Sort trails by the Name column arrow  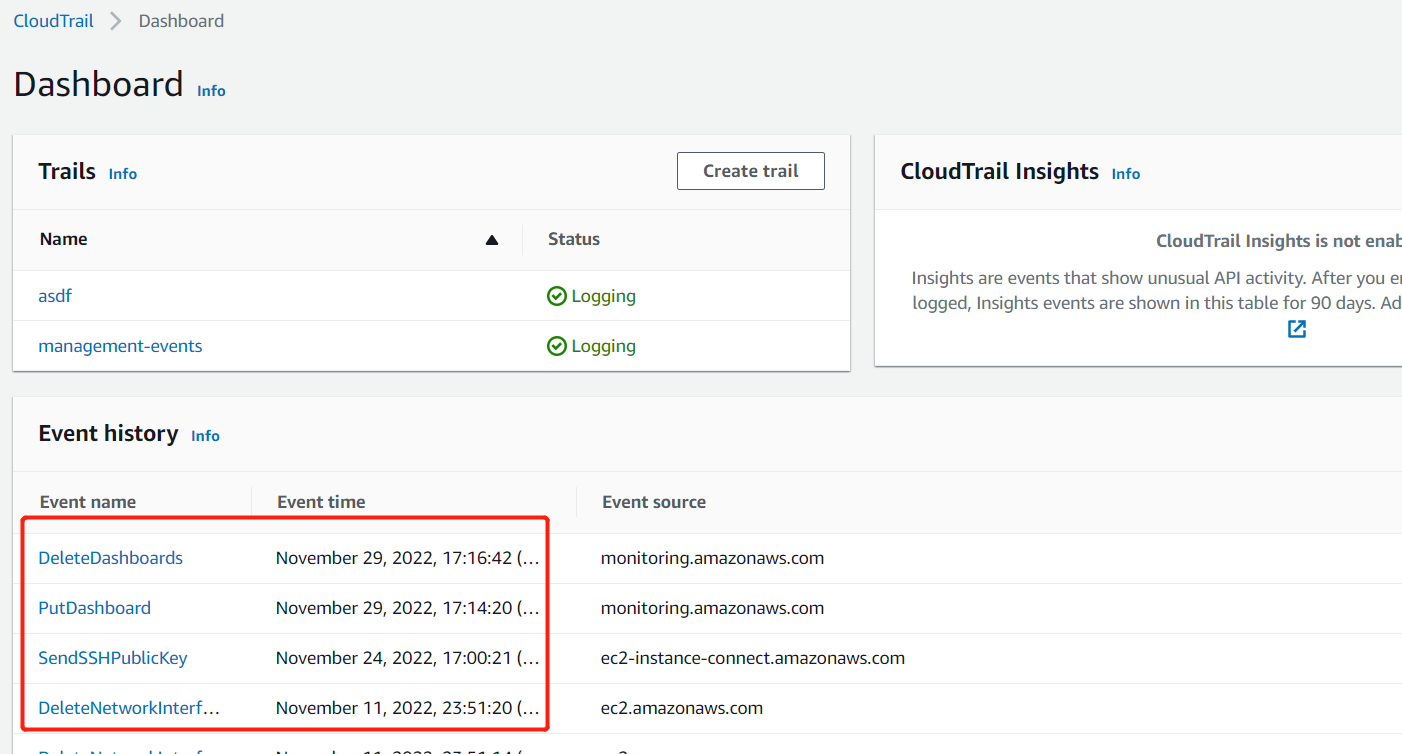[491, 240]
